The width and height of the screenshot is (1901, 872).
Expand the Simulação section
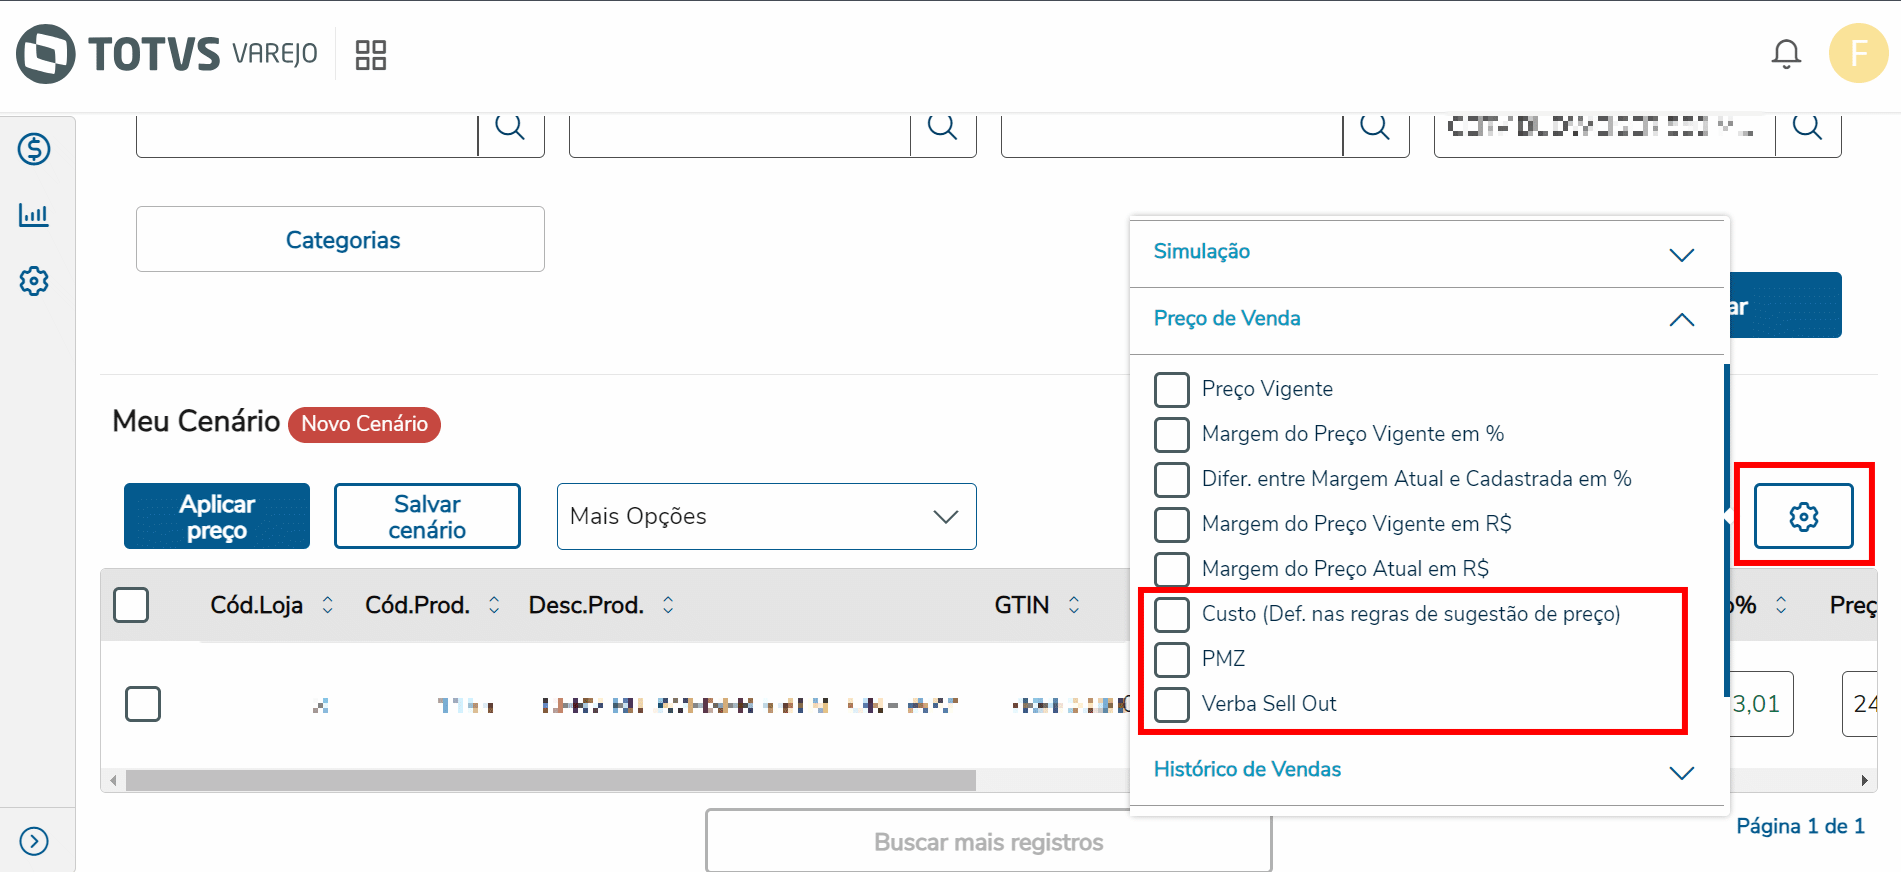pos(1681,254)
